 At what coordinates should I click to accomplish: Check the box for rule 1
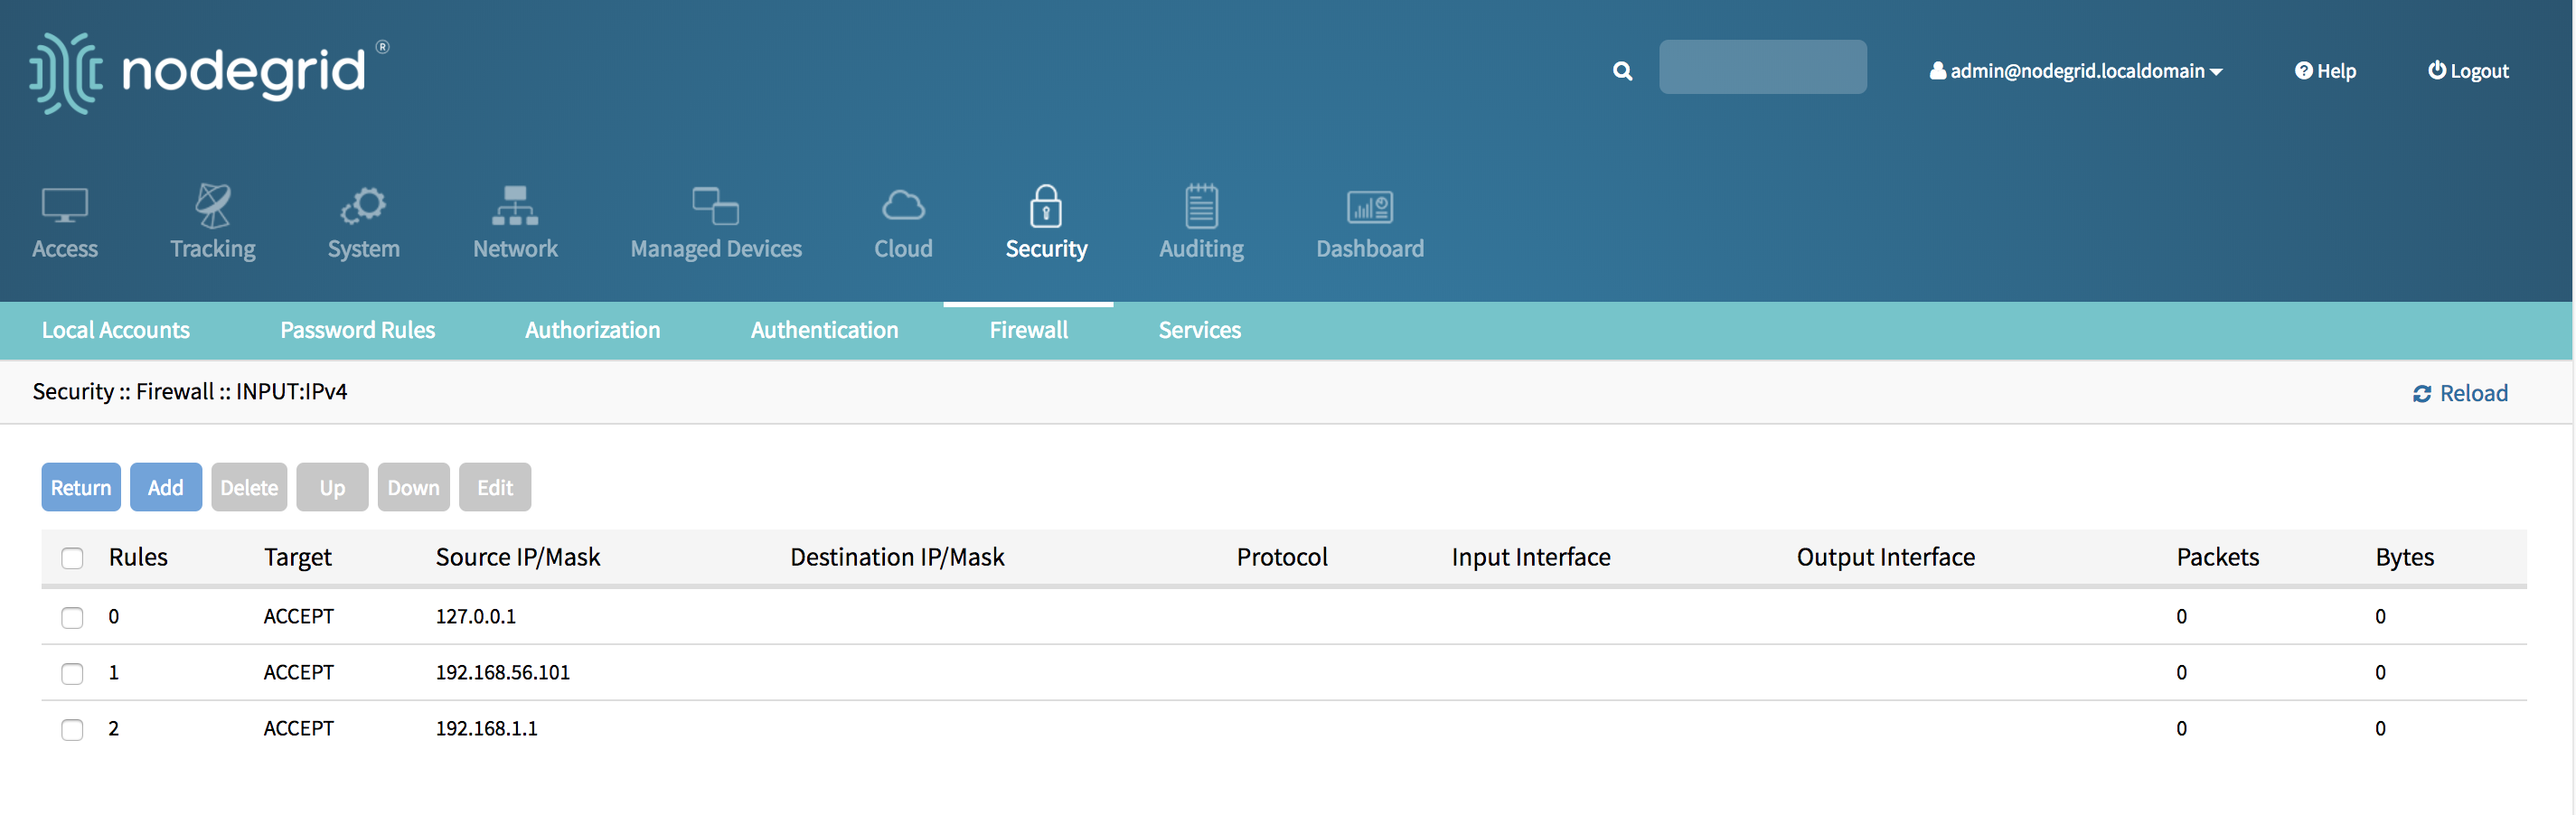point(72,673)
